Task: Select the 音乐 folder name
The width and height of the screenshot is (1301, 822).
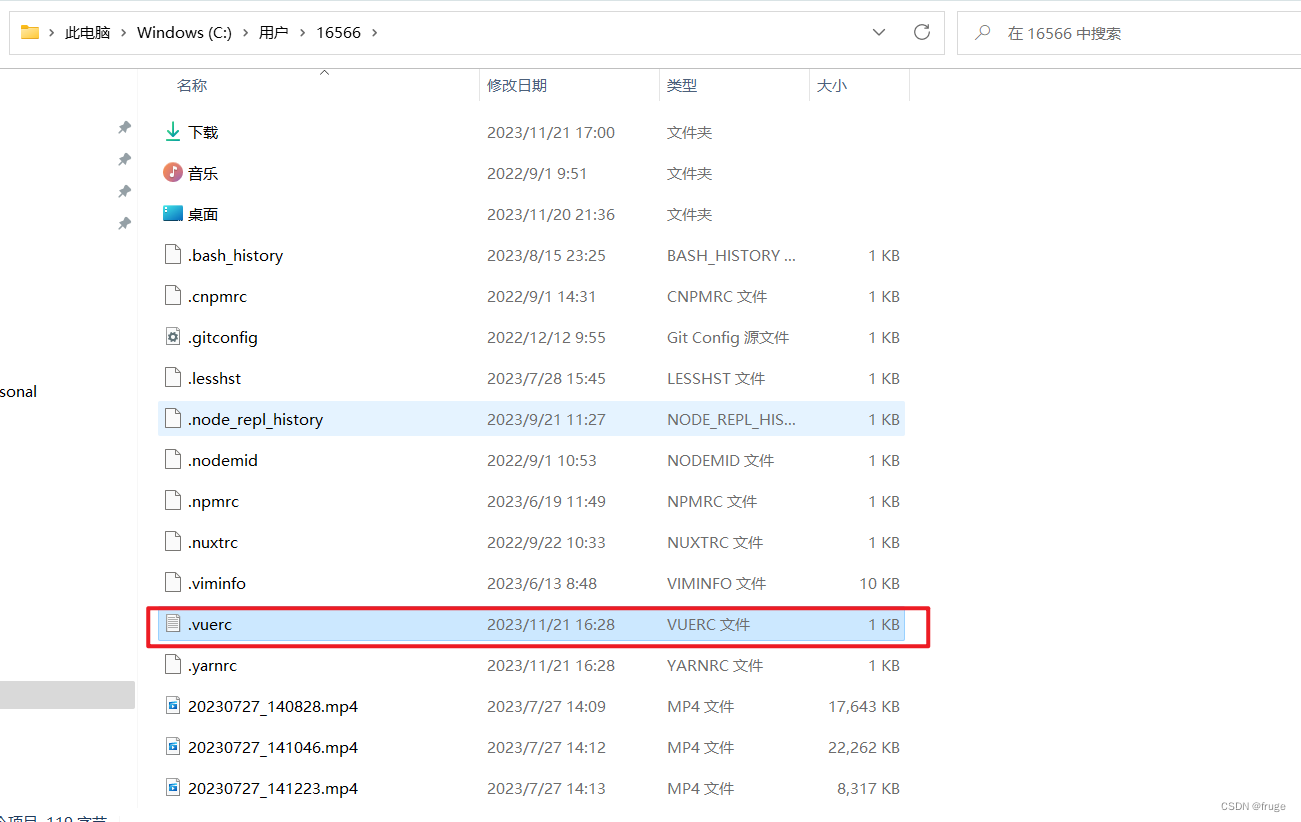Action: (x=203, y=173)
